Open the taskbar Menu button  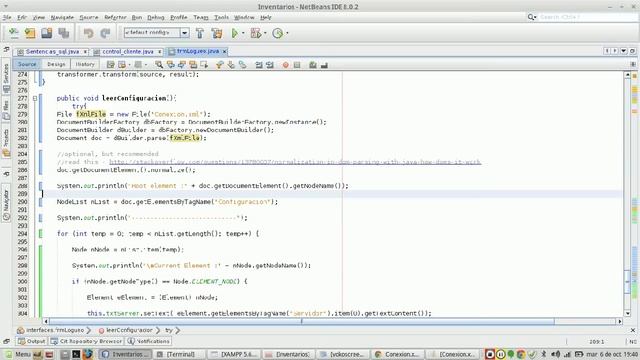(17, 354)
